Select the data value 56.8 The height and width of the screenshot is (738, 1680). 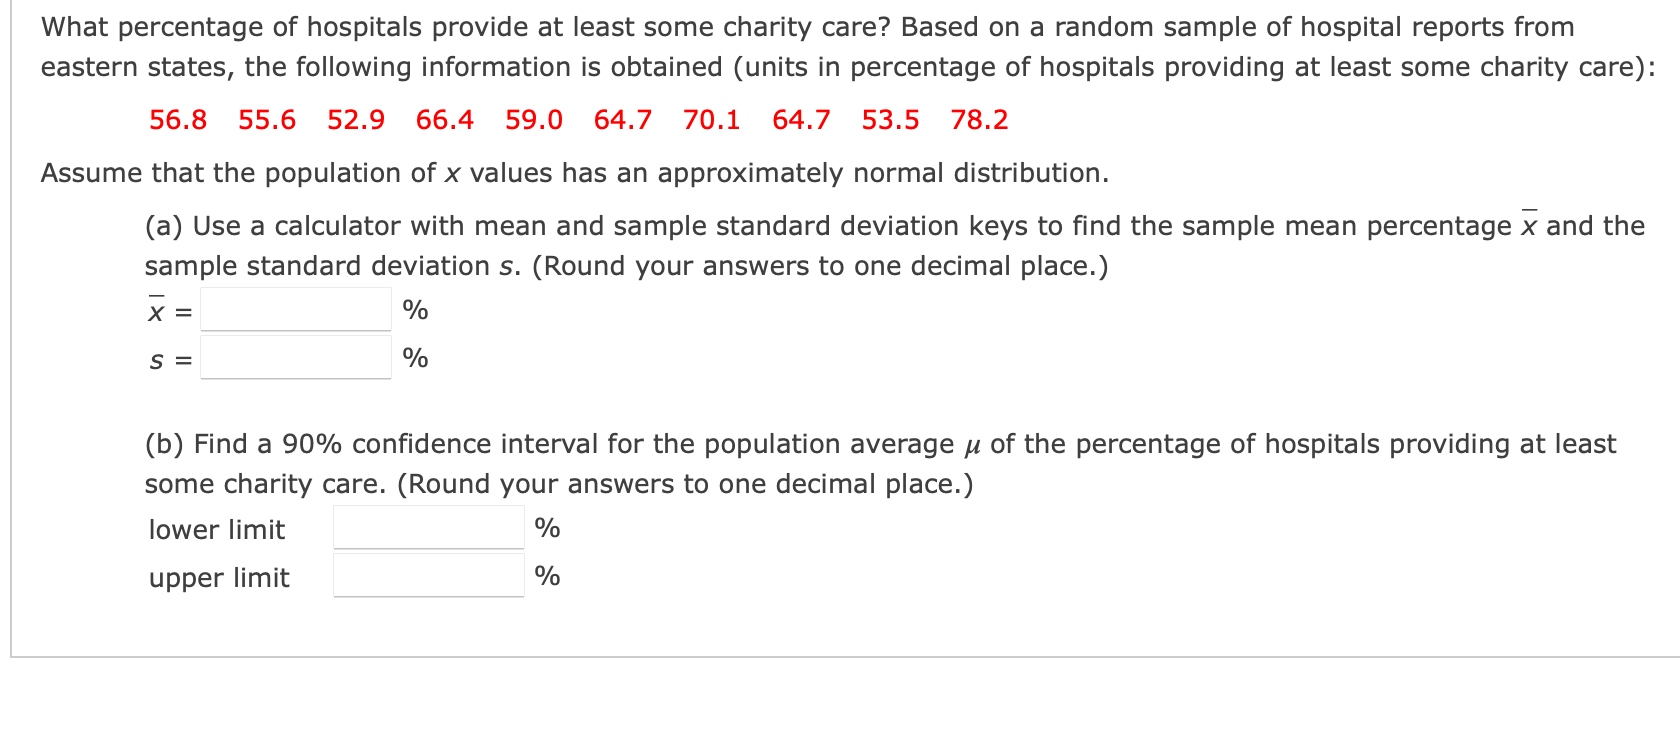(178, 119)
